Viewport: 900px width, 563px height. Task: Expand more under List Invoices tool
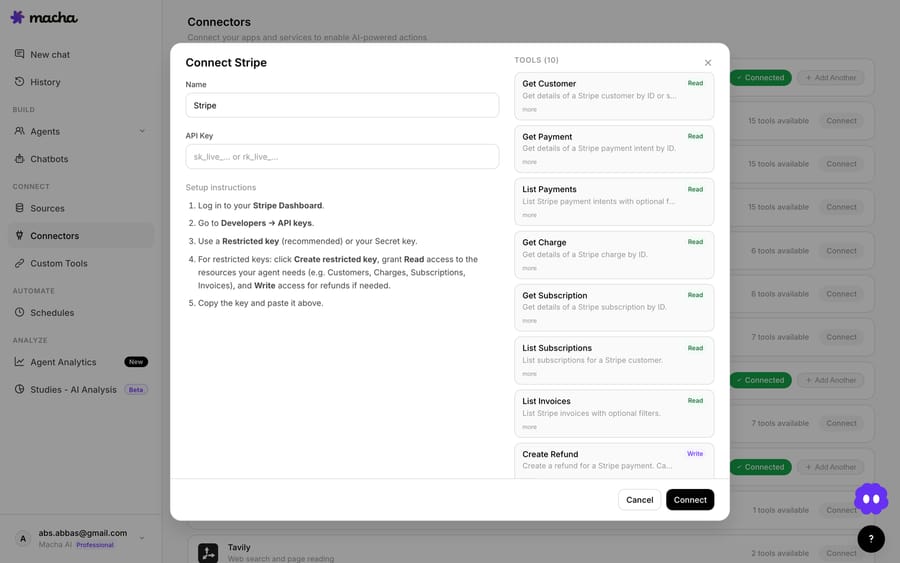[x=529, y=428]
